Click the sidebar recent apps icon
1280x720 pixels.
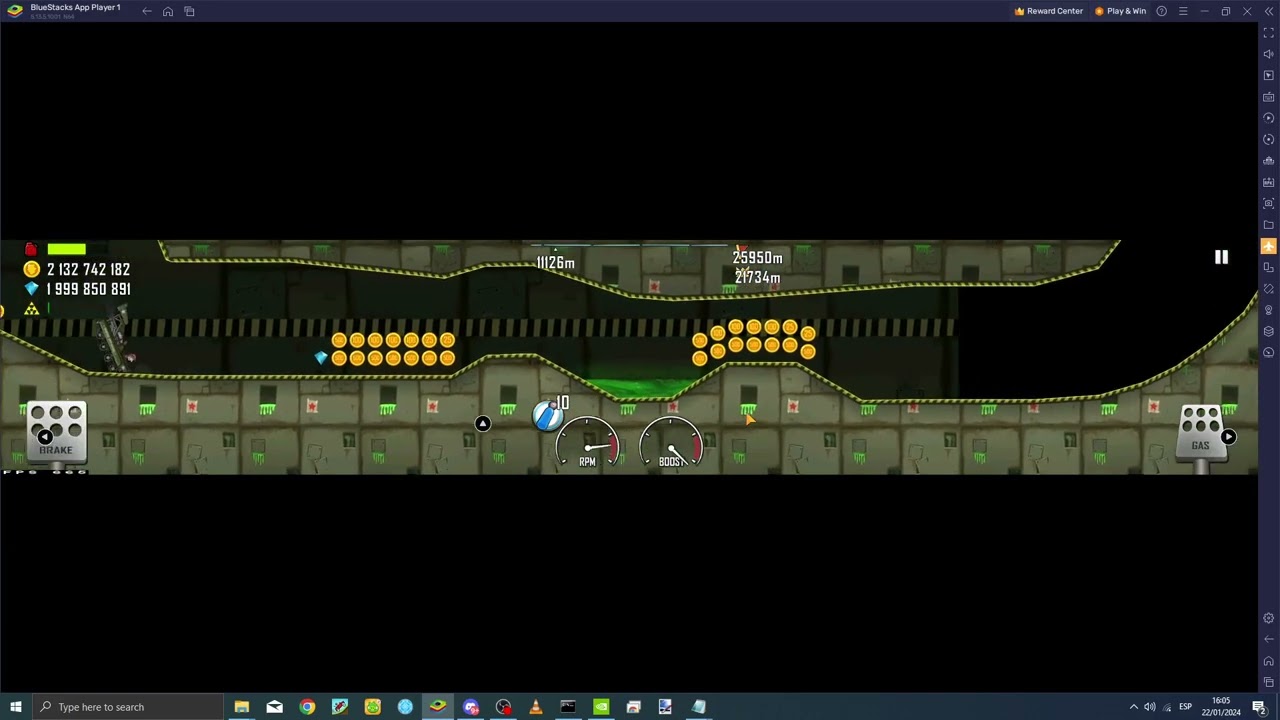pos(1269,682)
